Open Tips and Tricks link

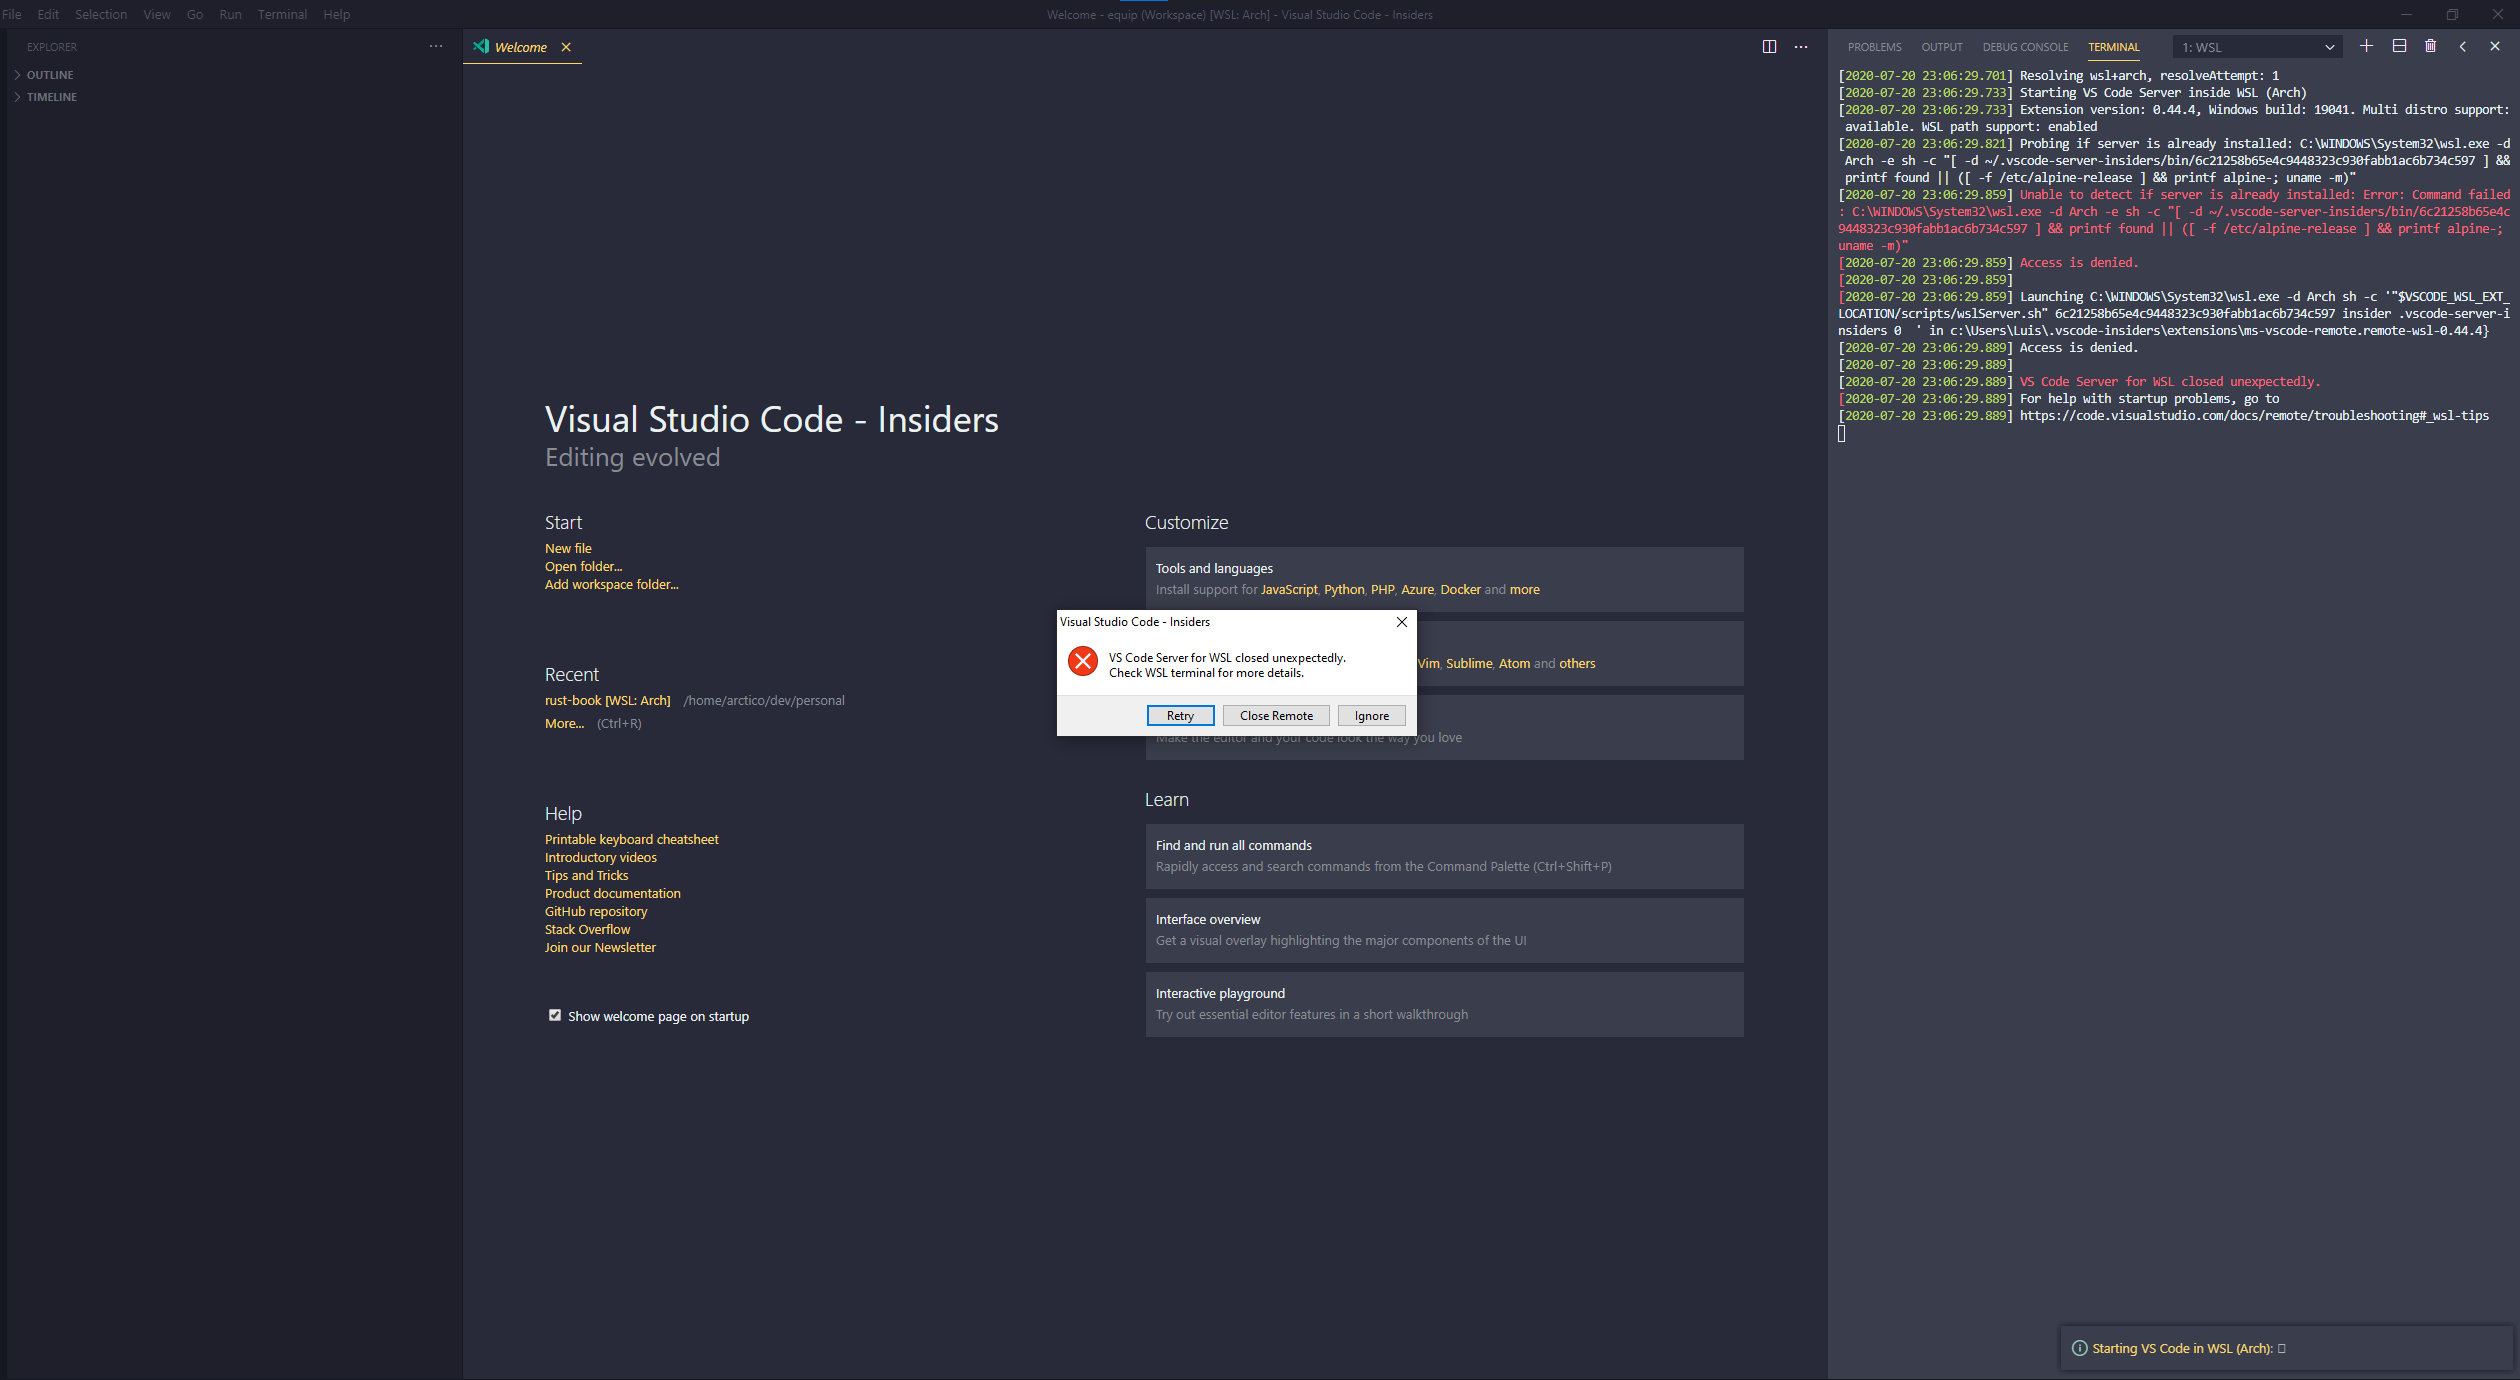coord(586,875)
